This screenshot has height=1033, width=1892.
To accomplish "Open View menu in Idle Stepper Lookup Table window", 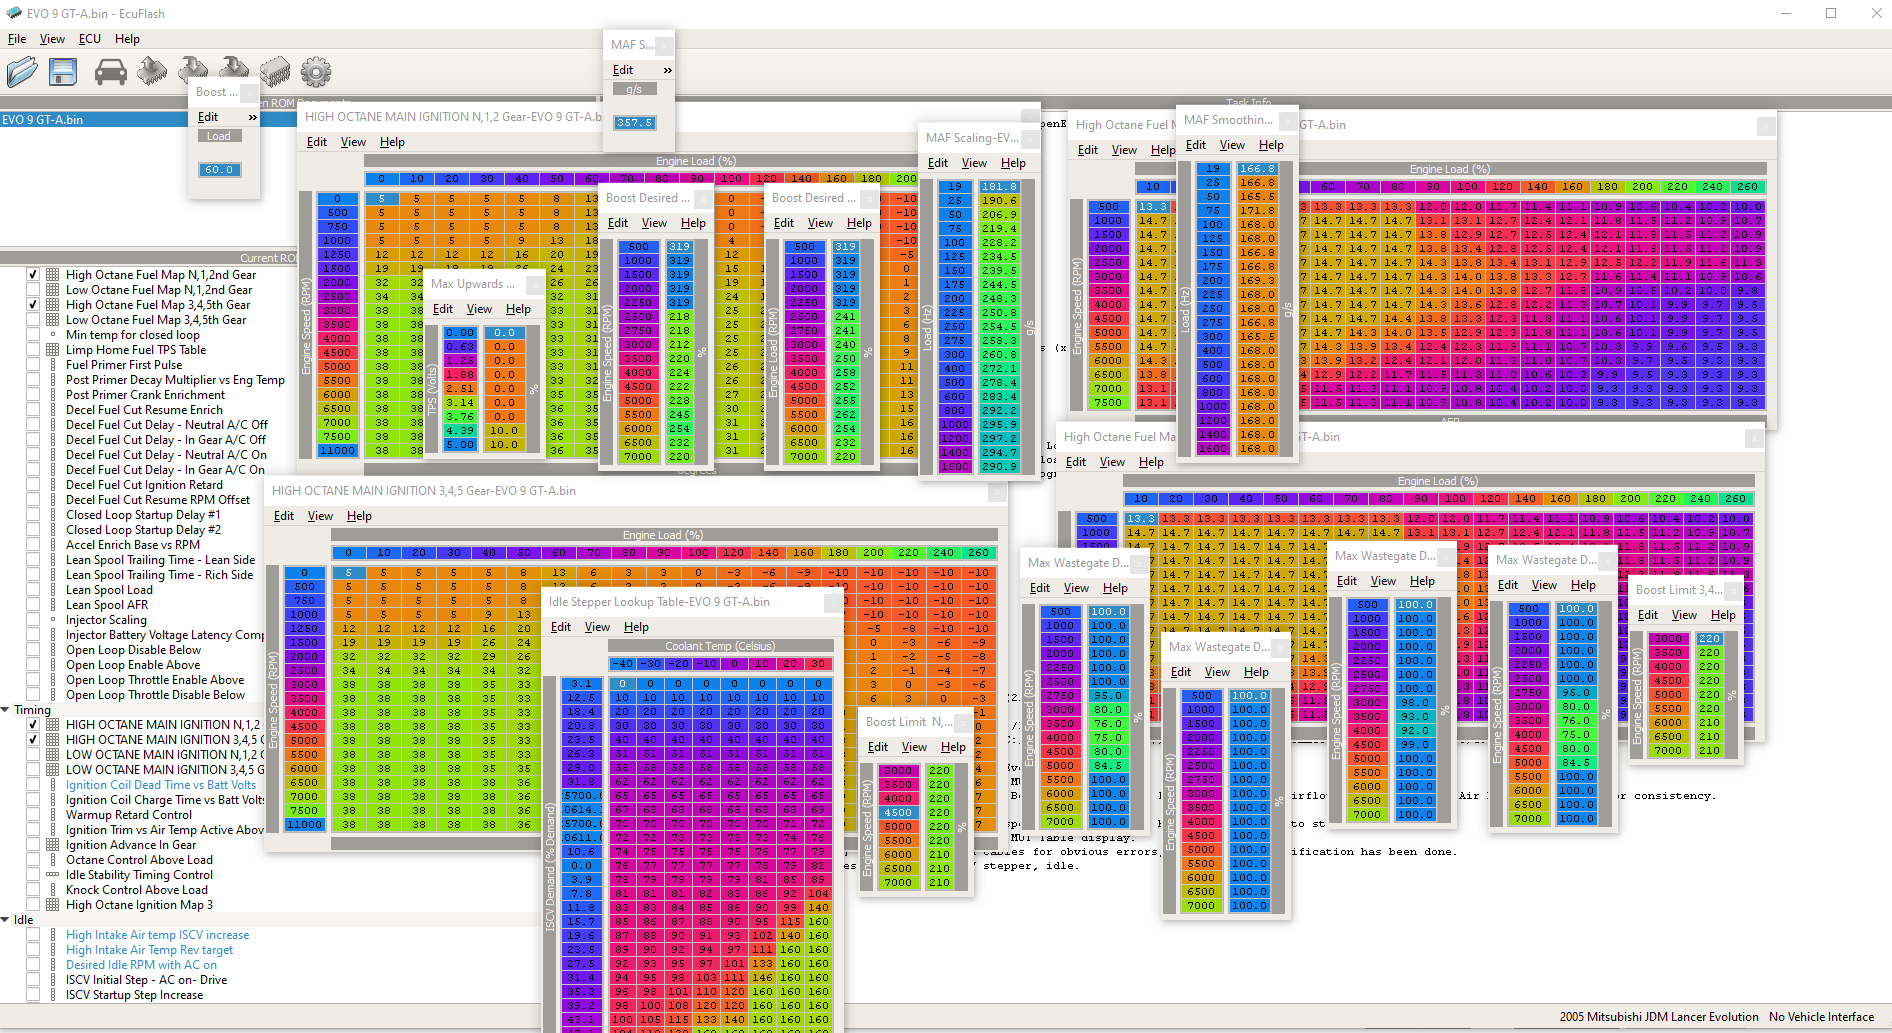I will click(597, 627).
